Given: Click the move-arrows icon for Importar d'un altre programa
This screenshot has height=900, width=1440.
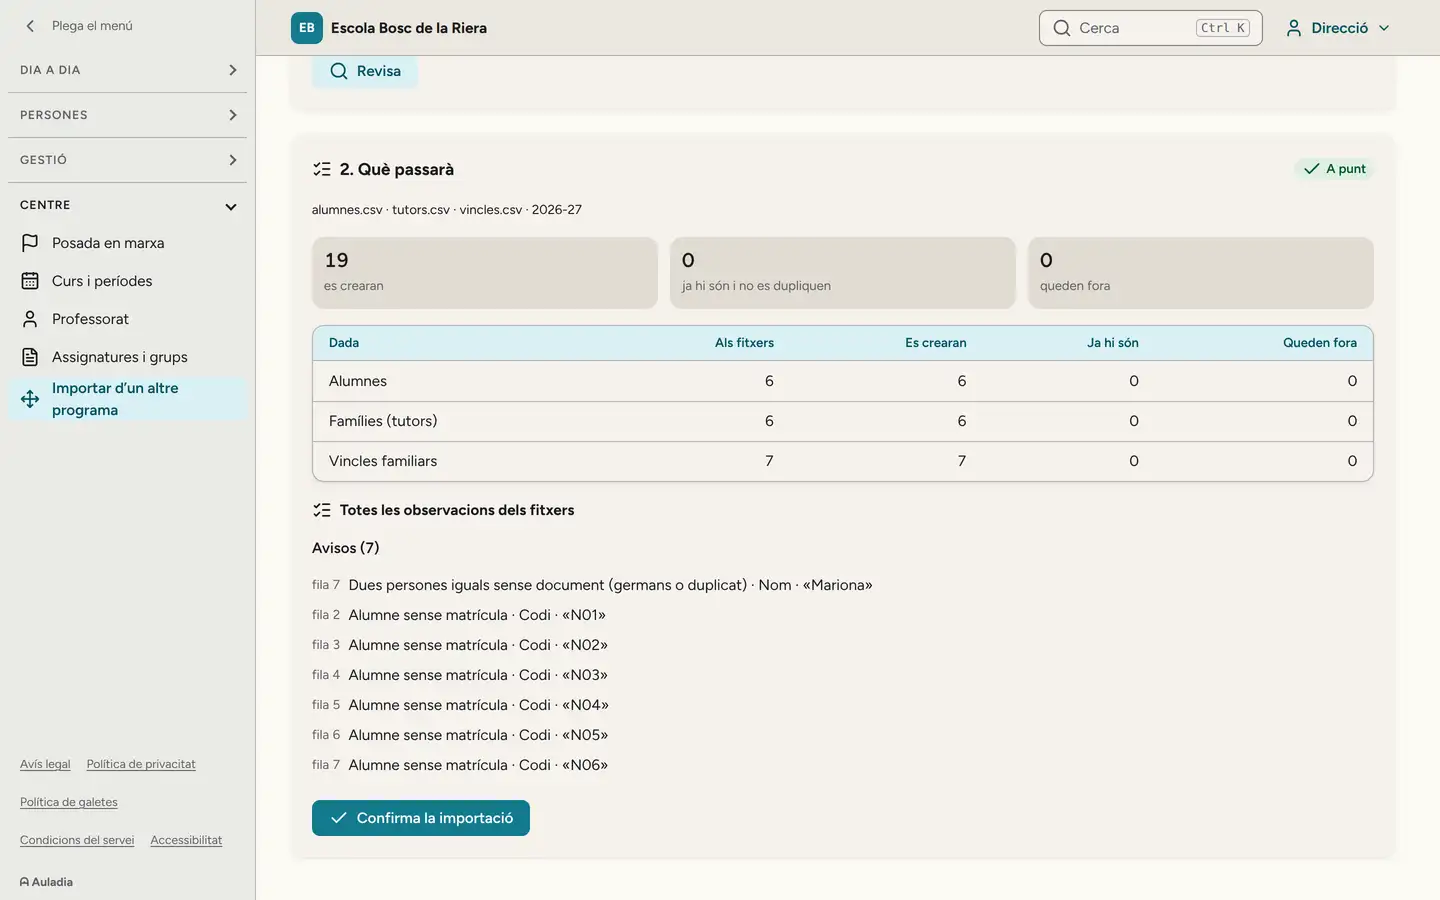Looking at the screenshot, I should [x=30, y=399].
